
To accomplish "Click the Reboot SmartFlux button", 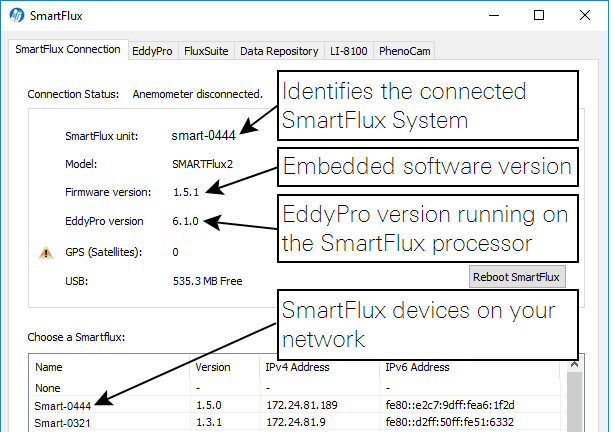I will coord(517,277).
